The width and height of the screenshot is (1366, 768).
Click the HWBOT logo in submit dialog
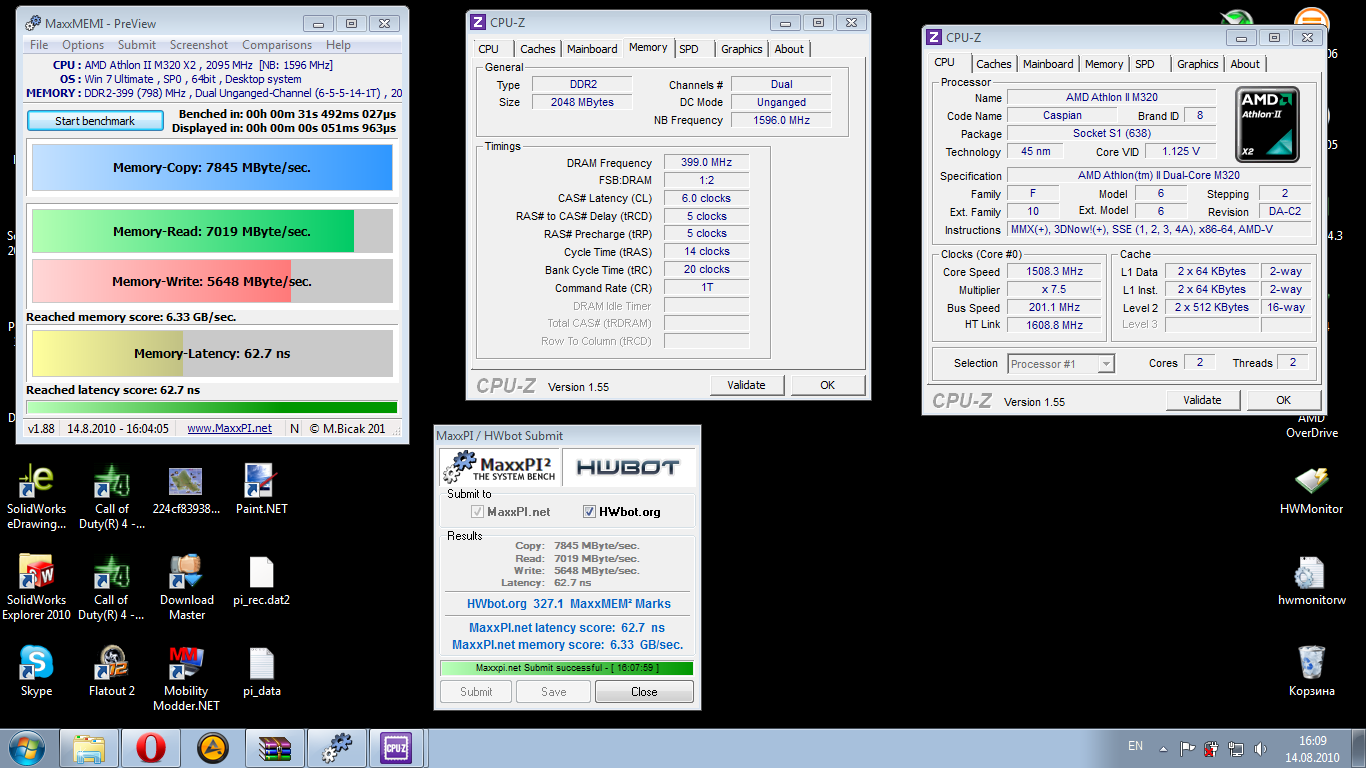(x=628, y=467)
